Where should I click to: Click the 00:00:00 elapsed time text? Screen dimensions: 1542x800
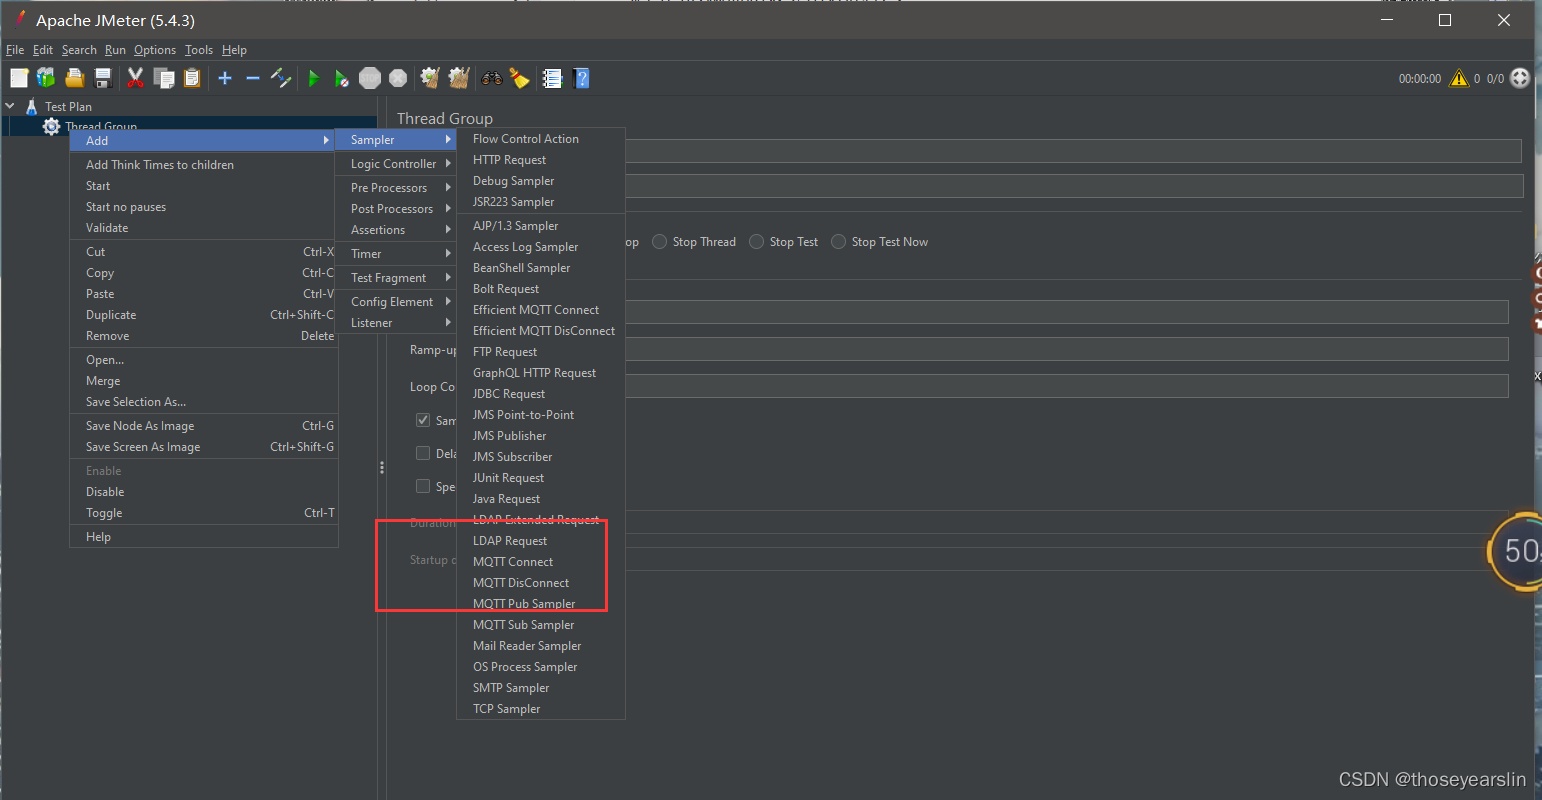coord(1420,78)
